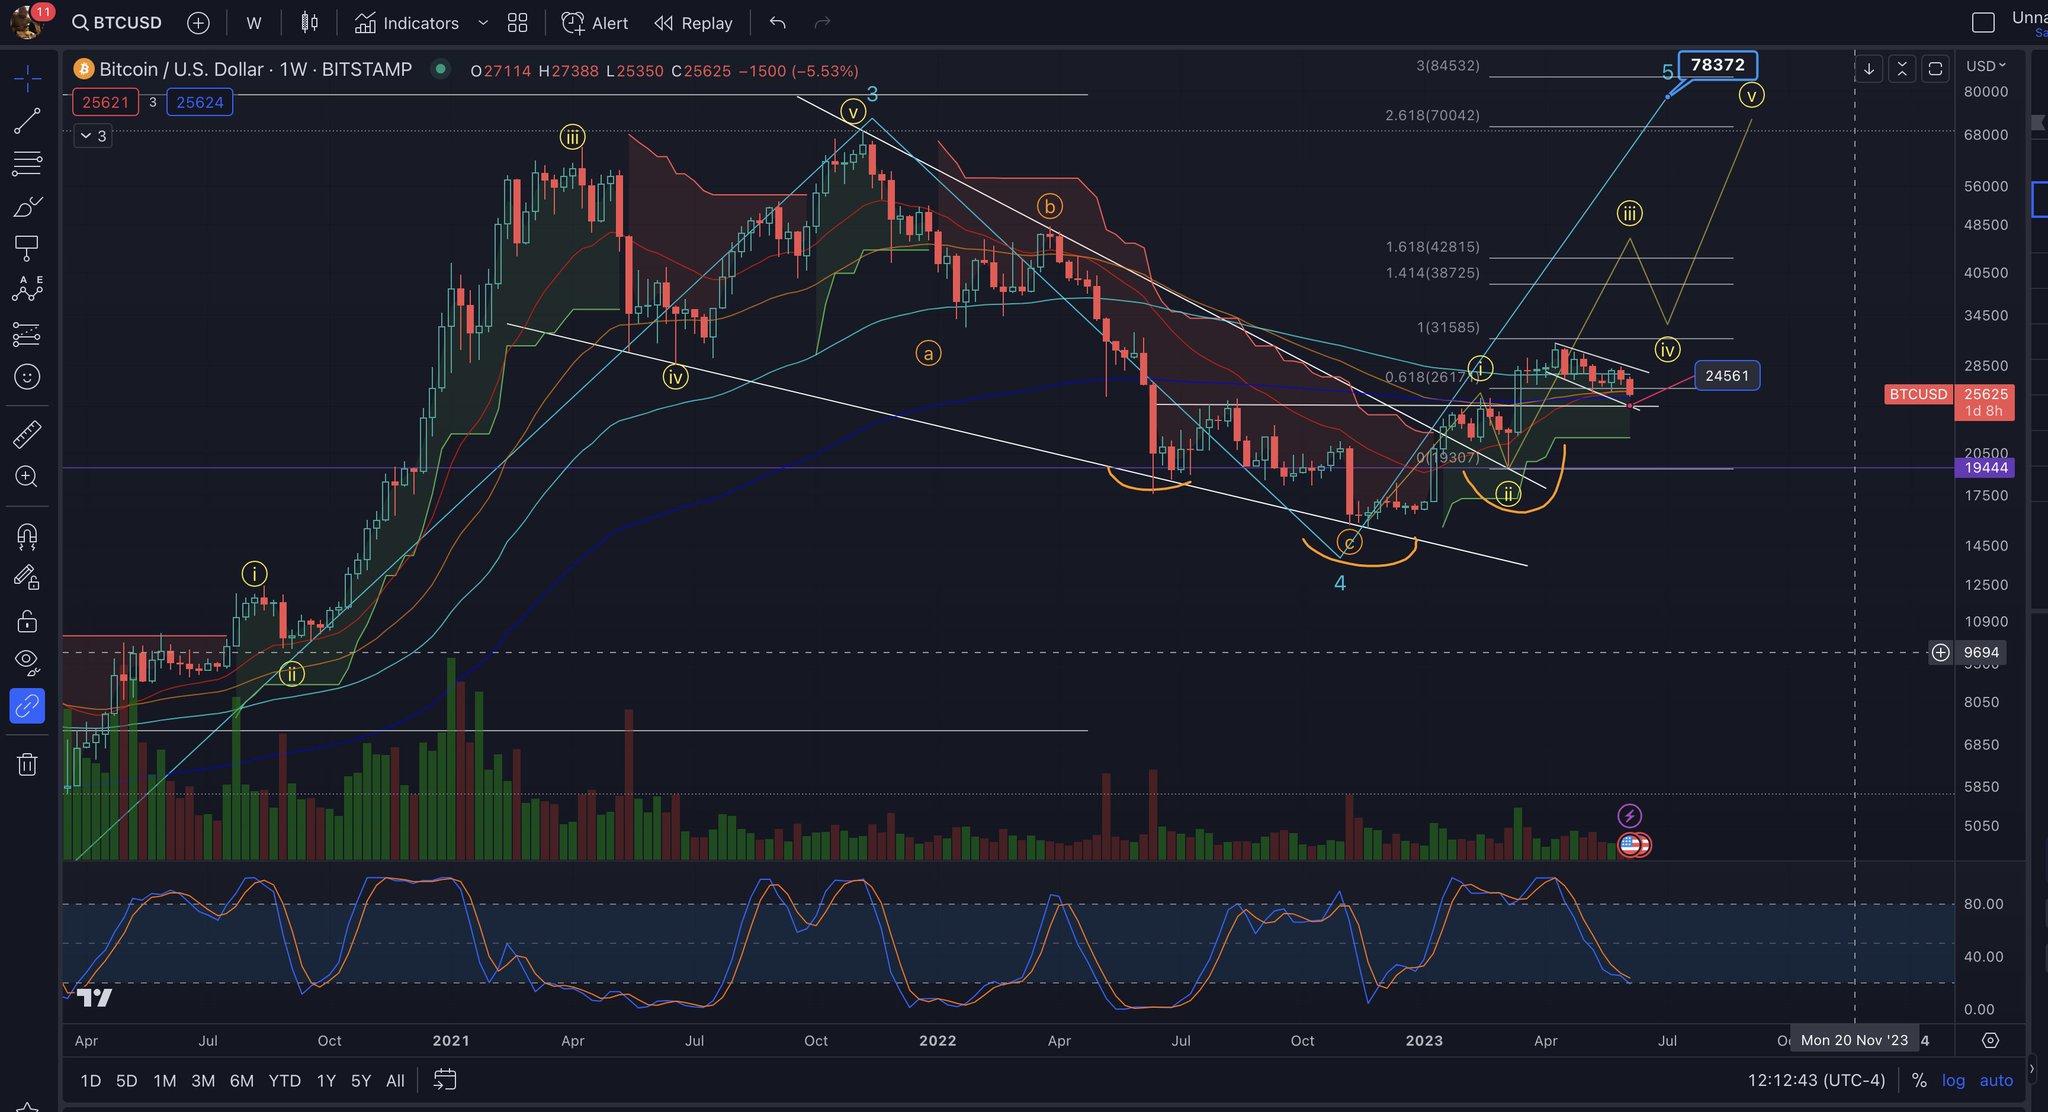
Task: Click the 24561 price label box
Action: [x=1727, y=376]
